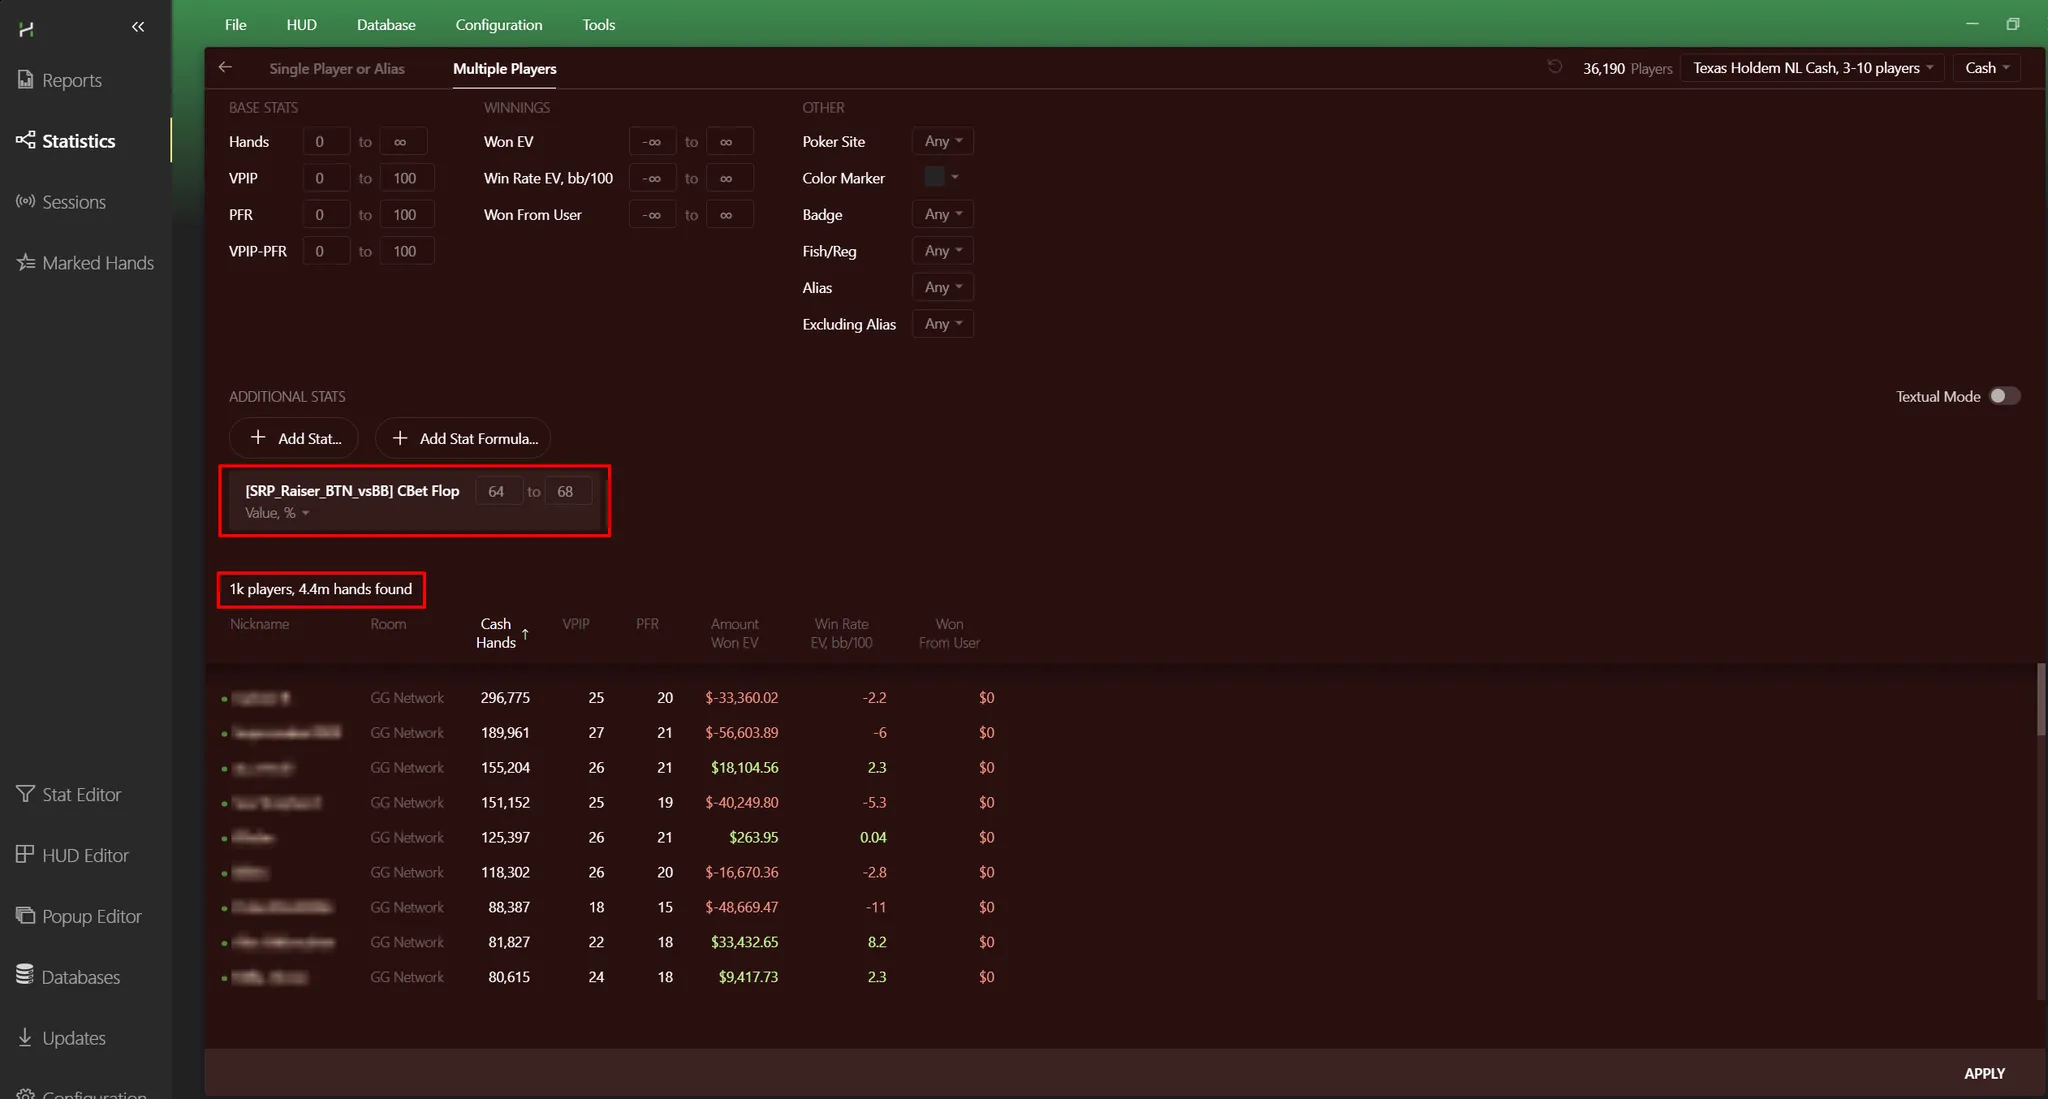Open the Value, % dropdown under CBet Flop
This screenshot has width=2048, height=1099.
277,513
